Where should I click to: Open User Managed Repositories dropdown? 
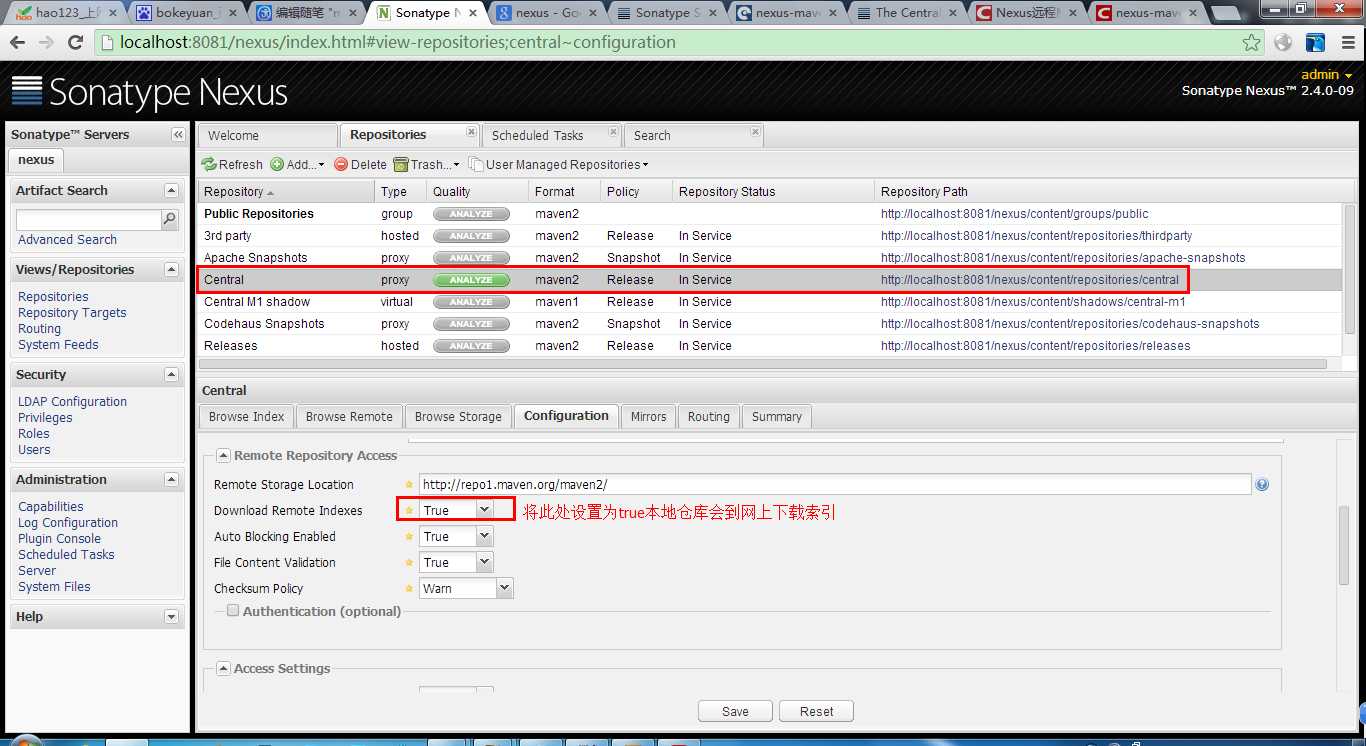(559, 164)
